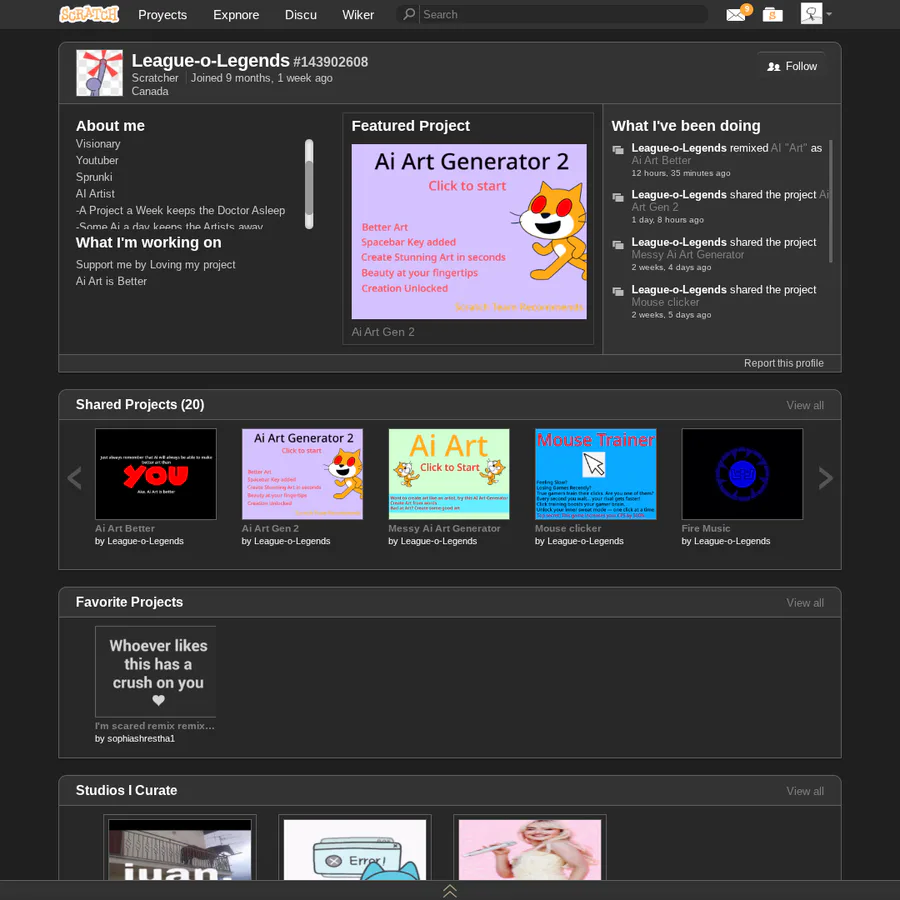
Task: Click the 'Canada' location text
Action: (x=150, y=91)
